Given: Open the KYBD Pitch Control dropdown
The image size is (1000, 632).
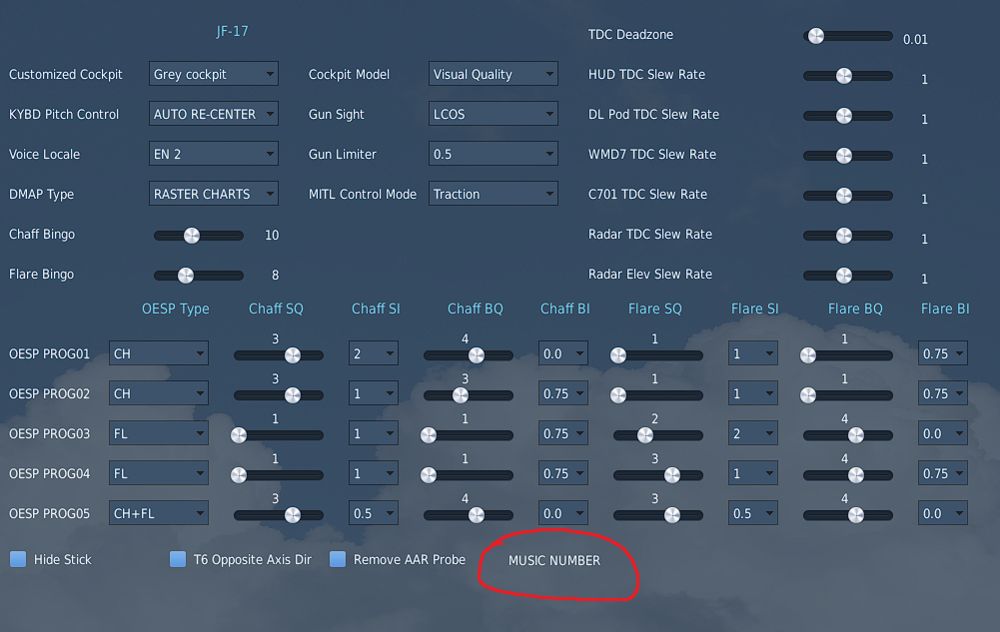Looking at the screenshot, I should click(214, 114).
